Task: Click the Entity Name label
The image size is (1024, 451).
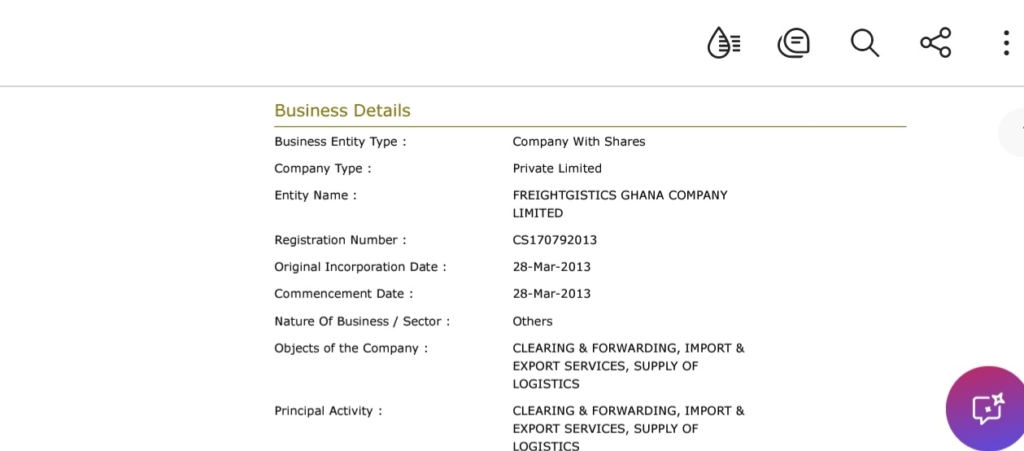Action: click(x=315, y=195)
